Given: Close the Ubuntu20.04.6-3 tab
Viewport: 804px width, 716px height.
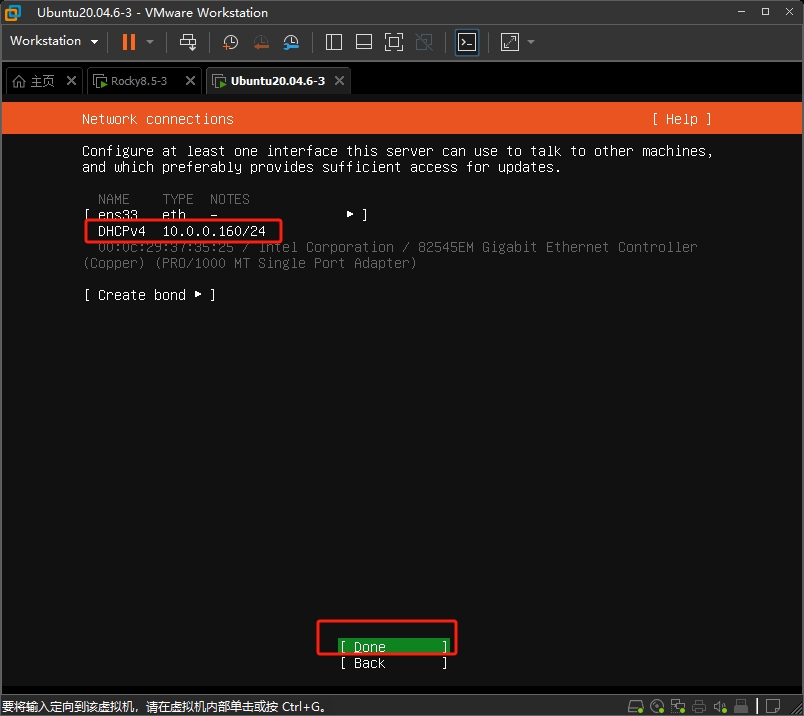Looking at the screenshot, I should pos(339,81).
